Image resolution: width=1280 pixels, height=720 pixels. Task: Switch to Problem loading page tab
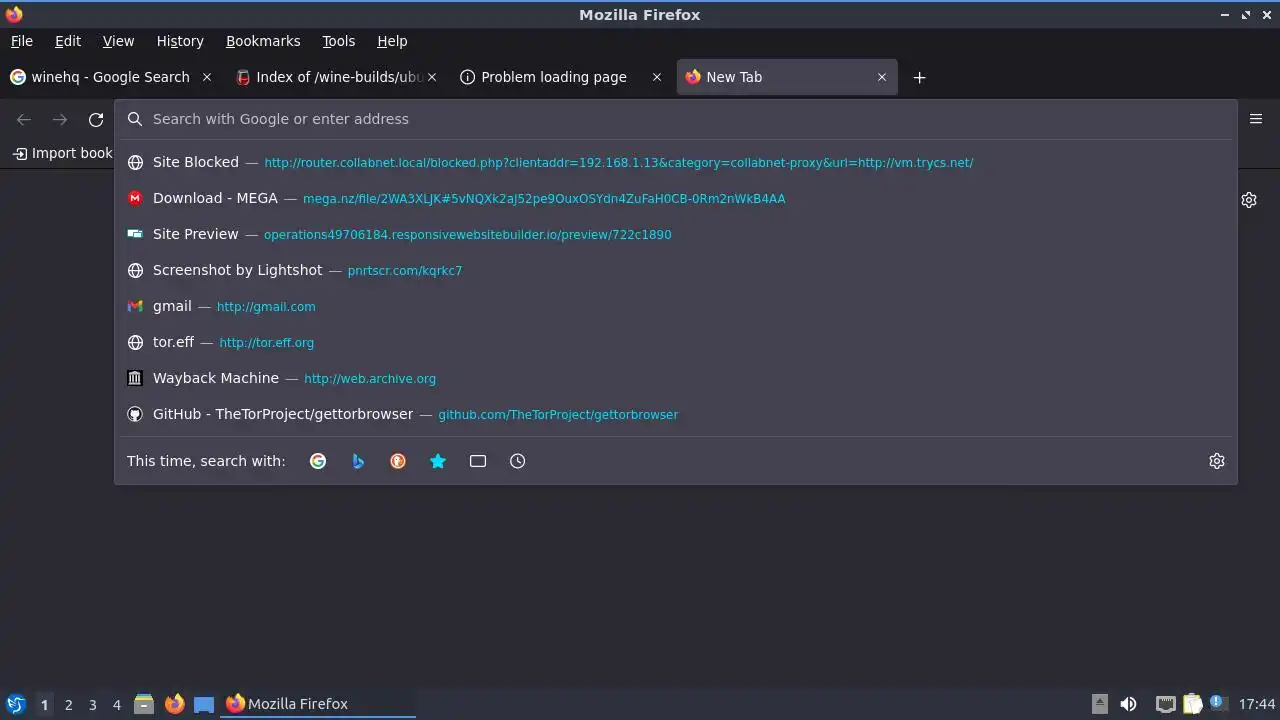point(562,77)
